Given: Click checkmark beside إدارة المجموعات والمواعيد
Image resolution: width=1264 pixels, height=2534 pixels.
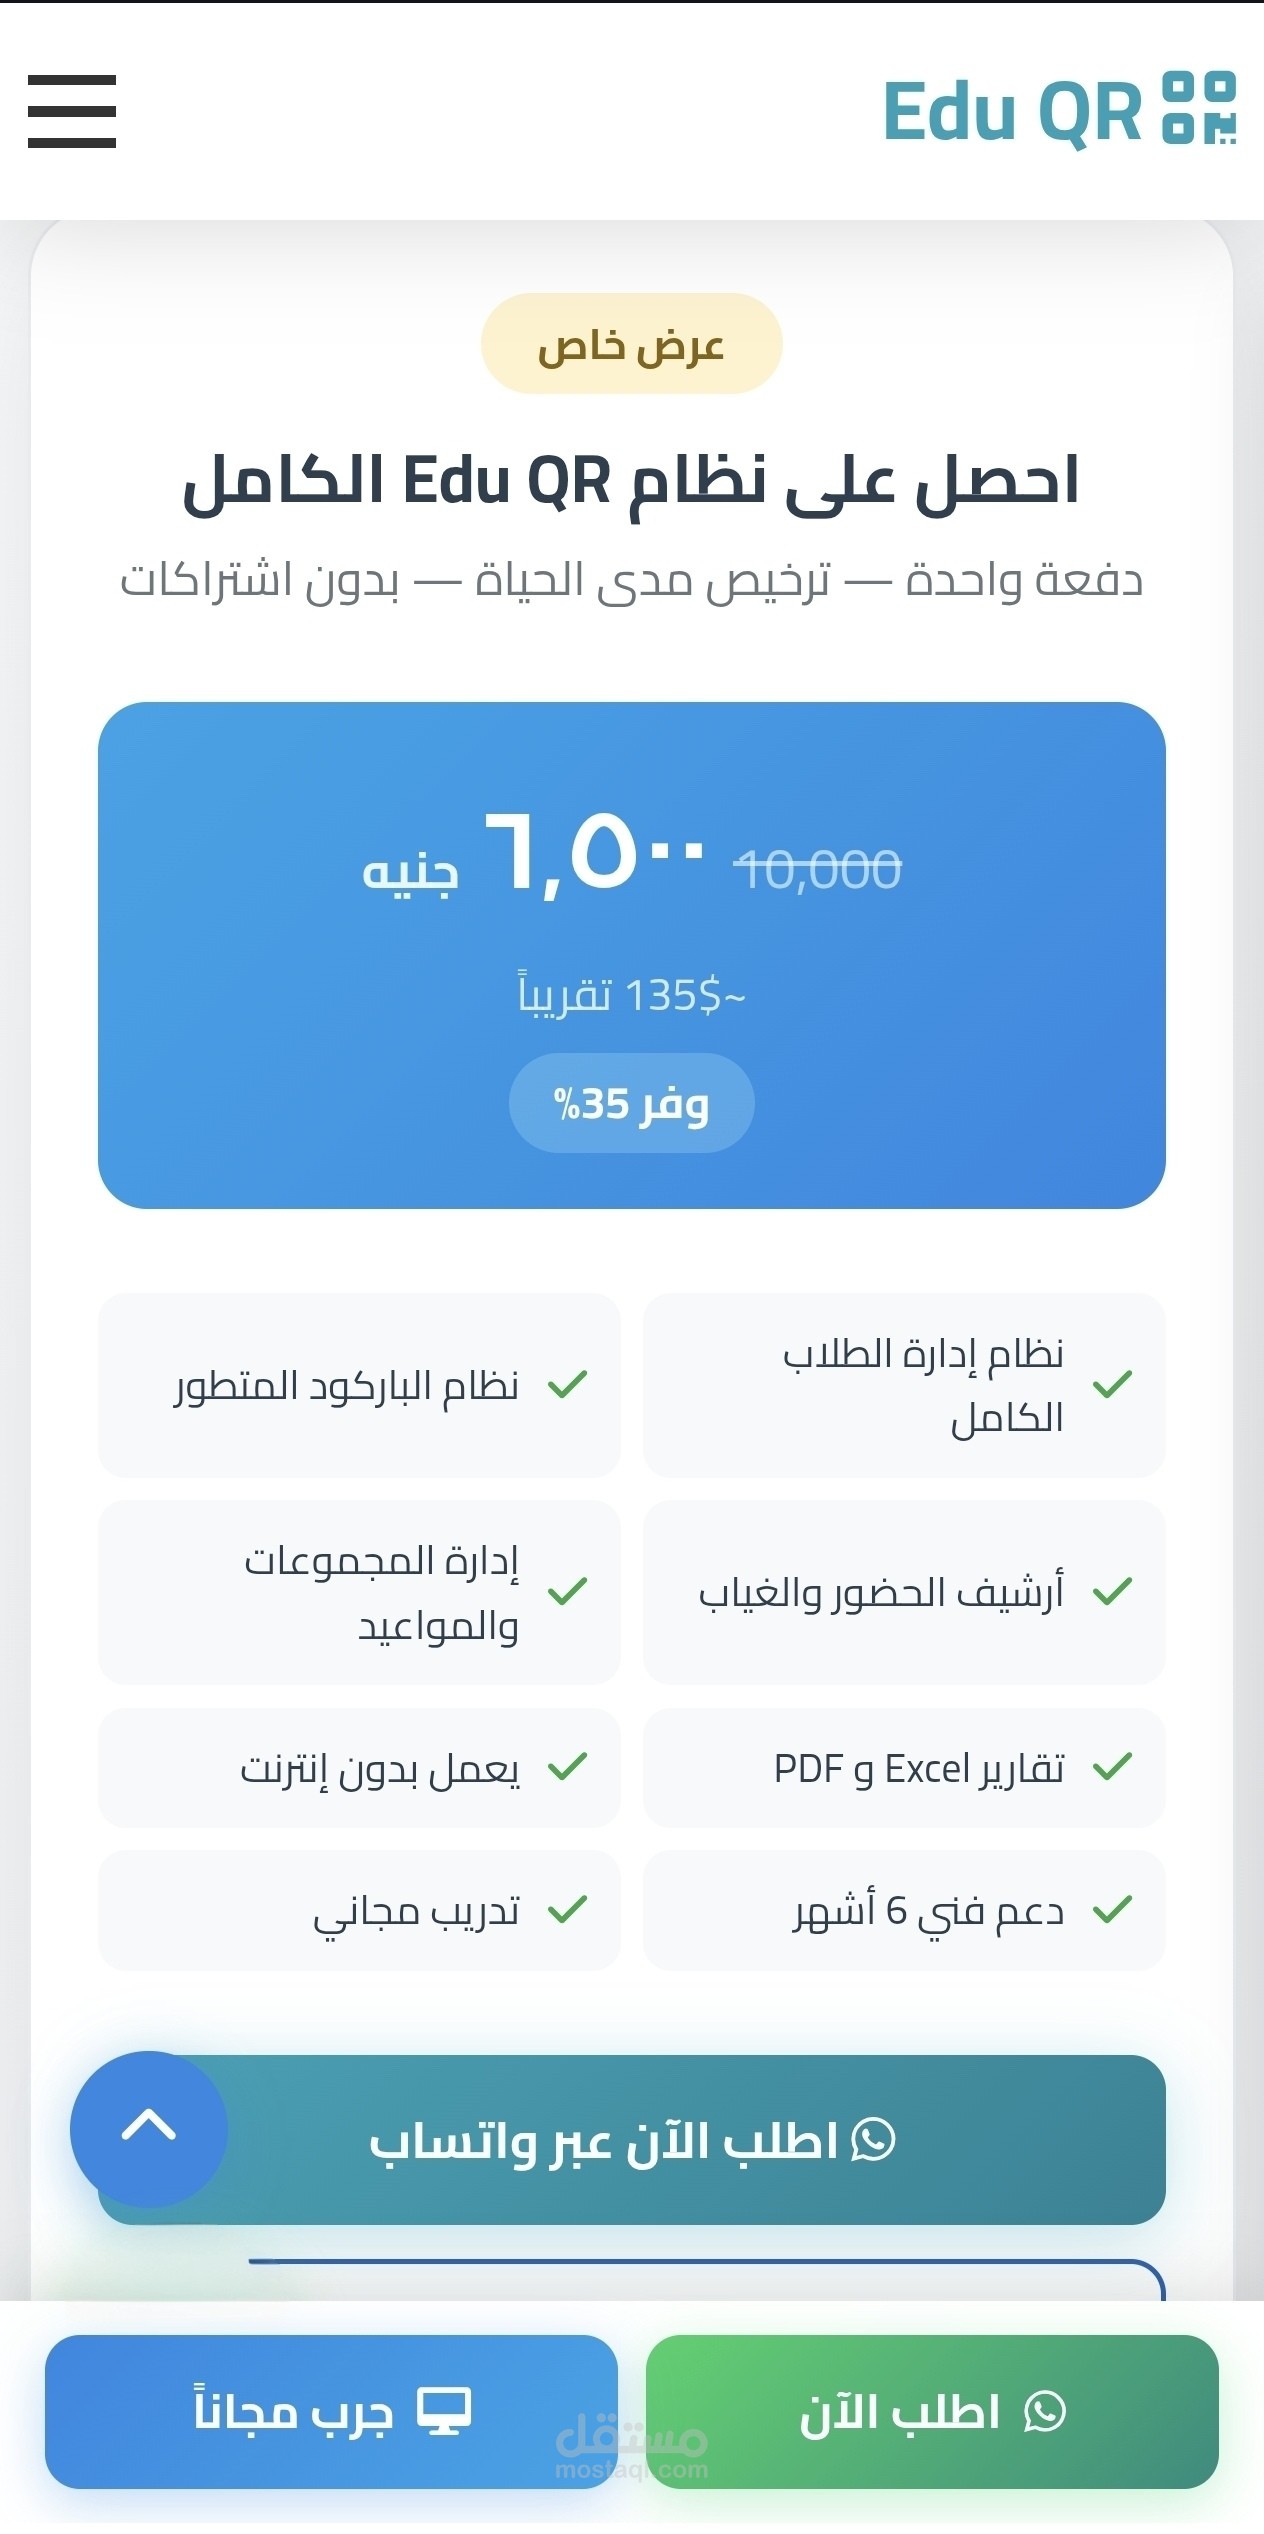Looking at the screenshot, I should point(567,1591).
